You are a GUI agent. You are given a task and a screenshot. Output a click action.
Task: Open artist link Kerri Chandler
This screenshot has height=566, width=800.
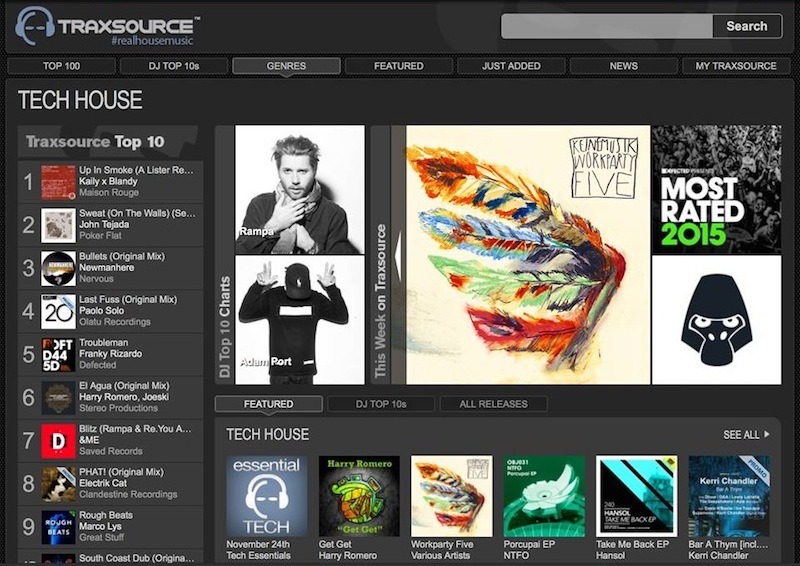click(x=718, y=555)
